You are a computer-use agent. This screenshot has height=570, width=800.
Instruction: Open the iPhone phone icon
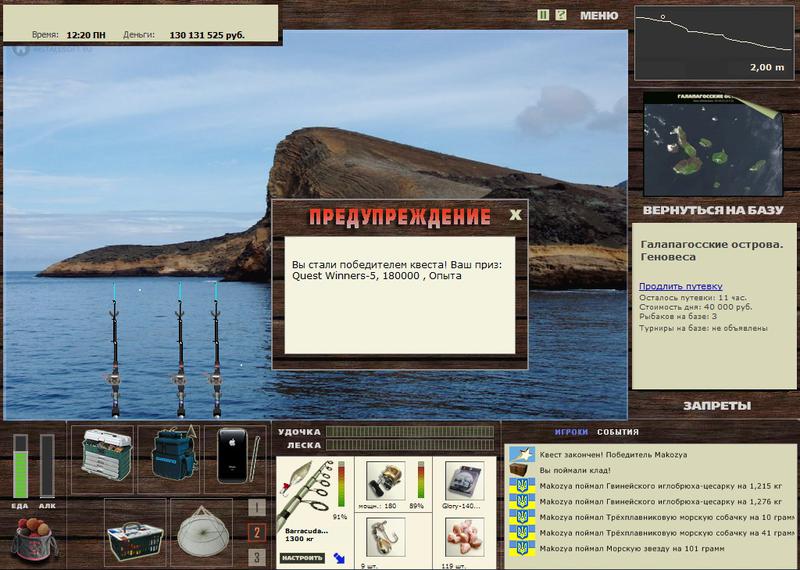tap(233, 456)
